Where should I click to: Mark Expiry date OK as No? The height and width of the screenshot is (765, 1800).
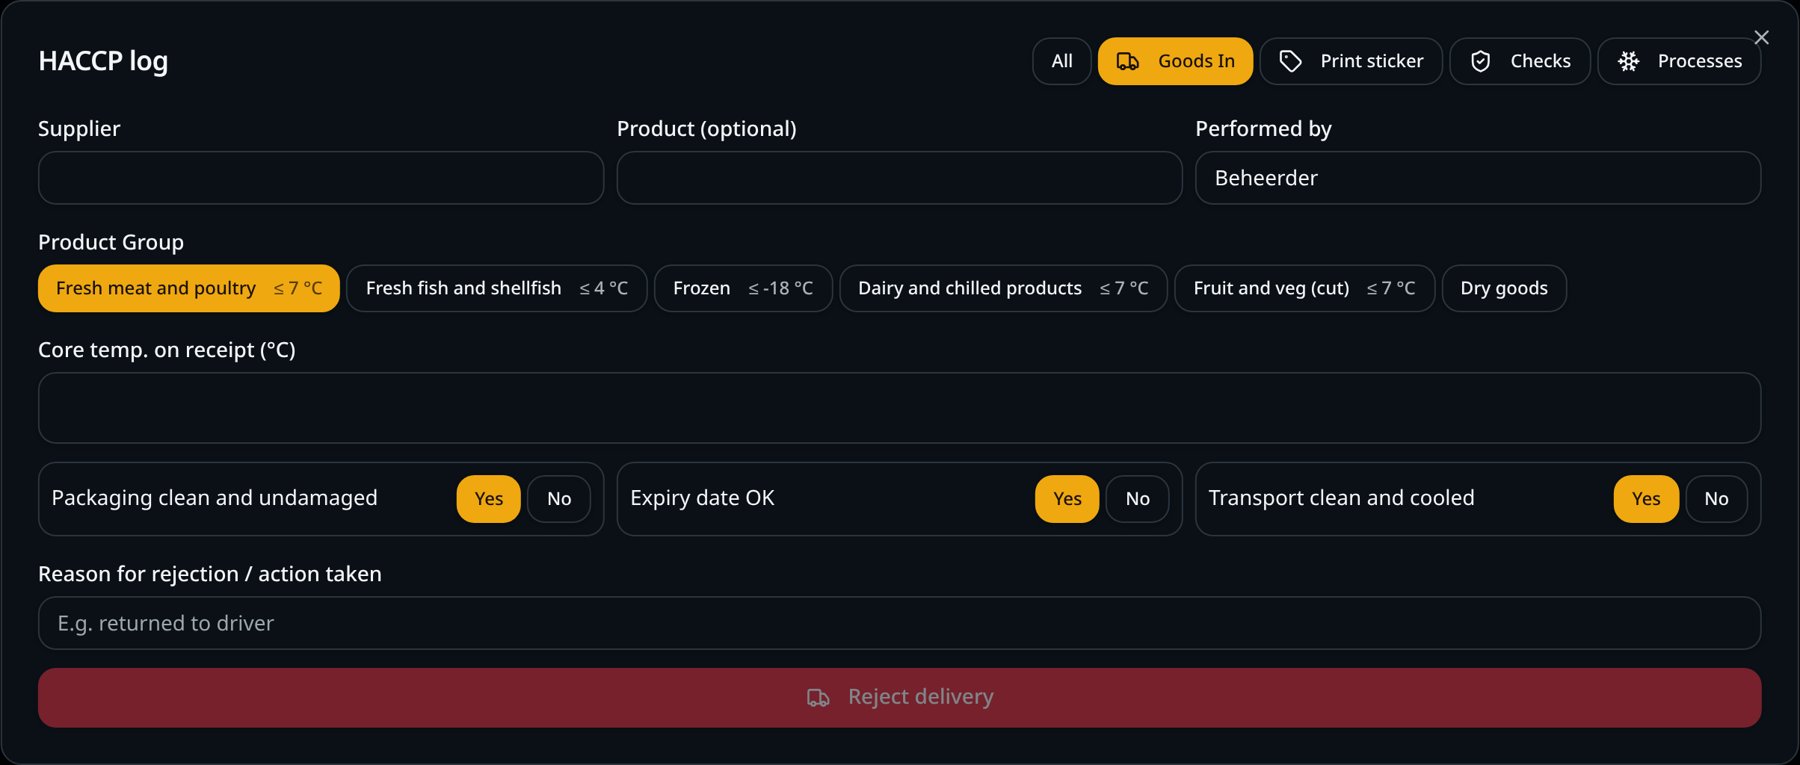1138,499
